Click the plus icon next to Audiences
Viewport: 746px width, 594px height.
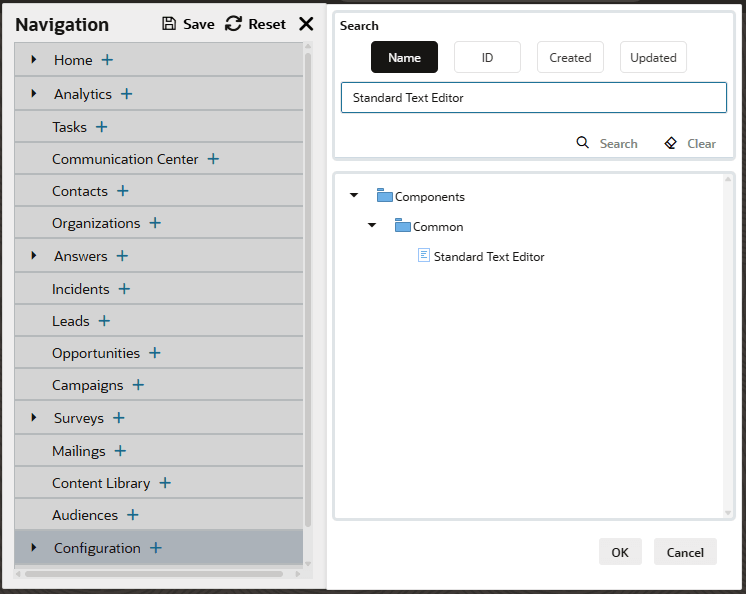point(133,515)
